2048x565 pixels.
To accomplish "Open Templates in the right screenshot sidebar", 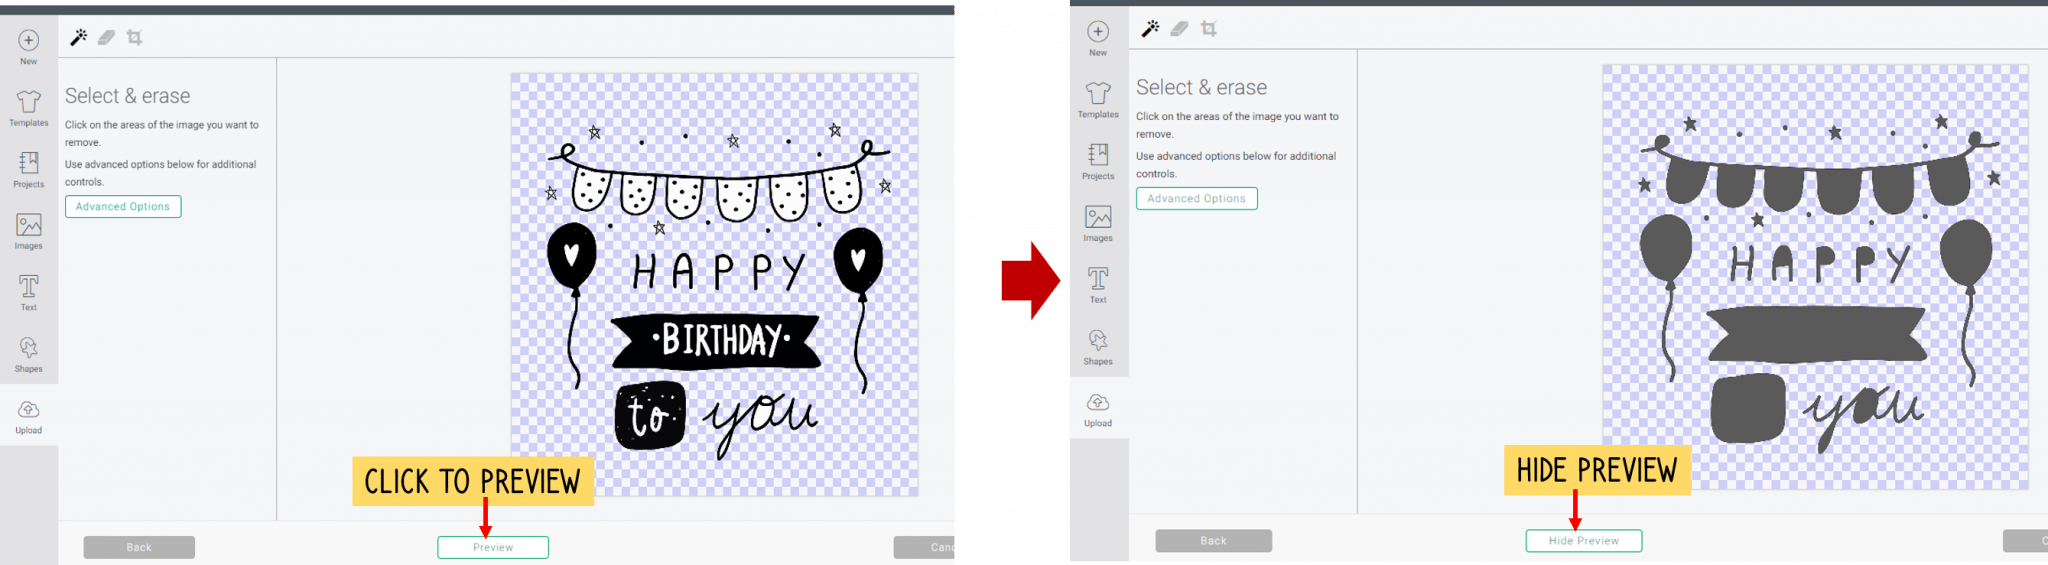I will (x=1098, y=99).
